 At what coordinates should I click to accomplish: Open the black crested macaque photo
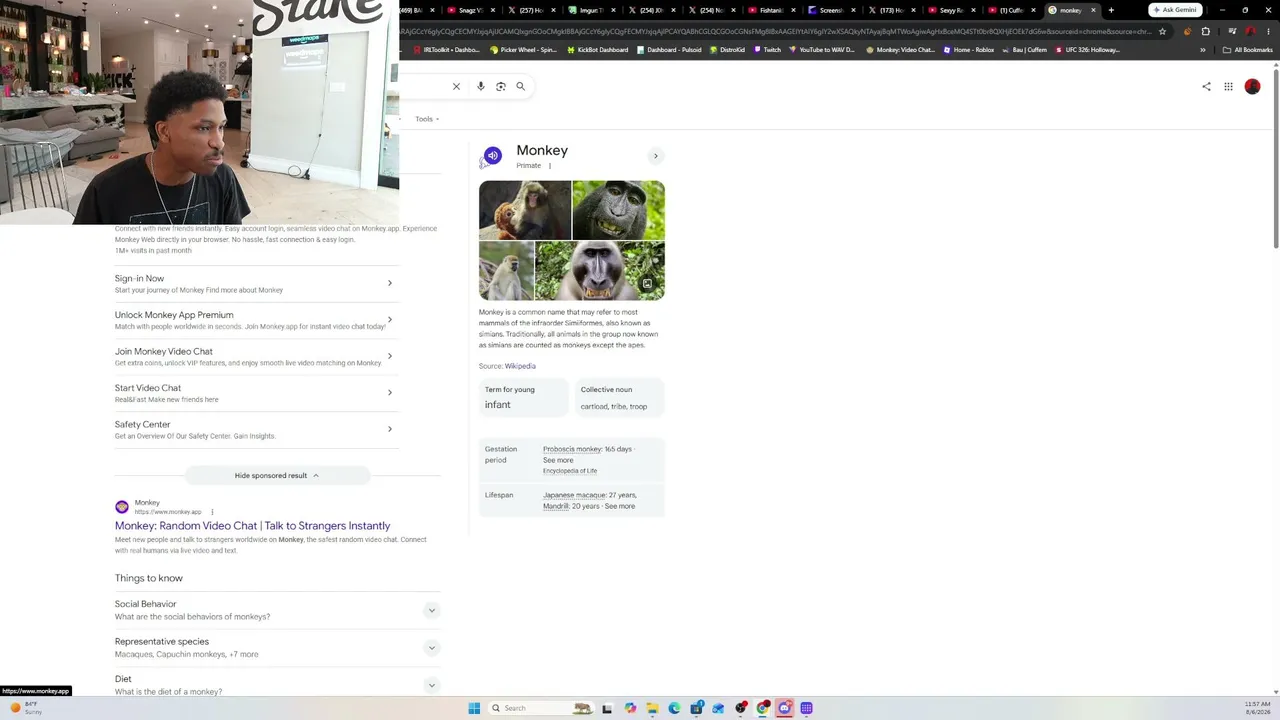[618, 210]
